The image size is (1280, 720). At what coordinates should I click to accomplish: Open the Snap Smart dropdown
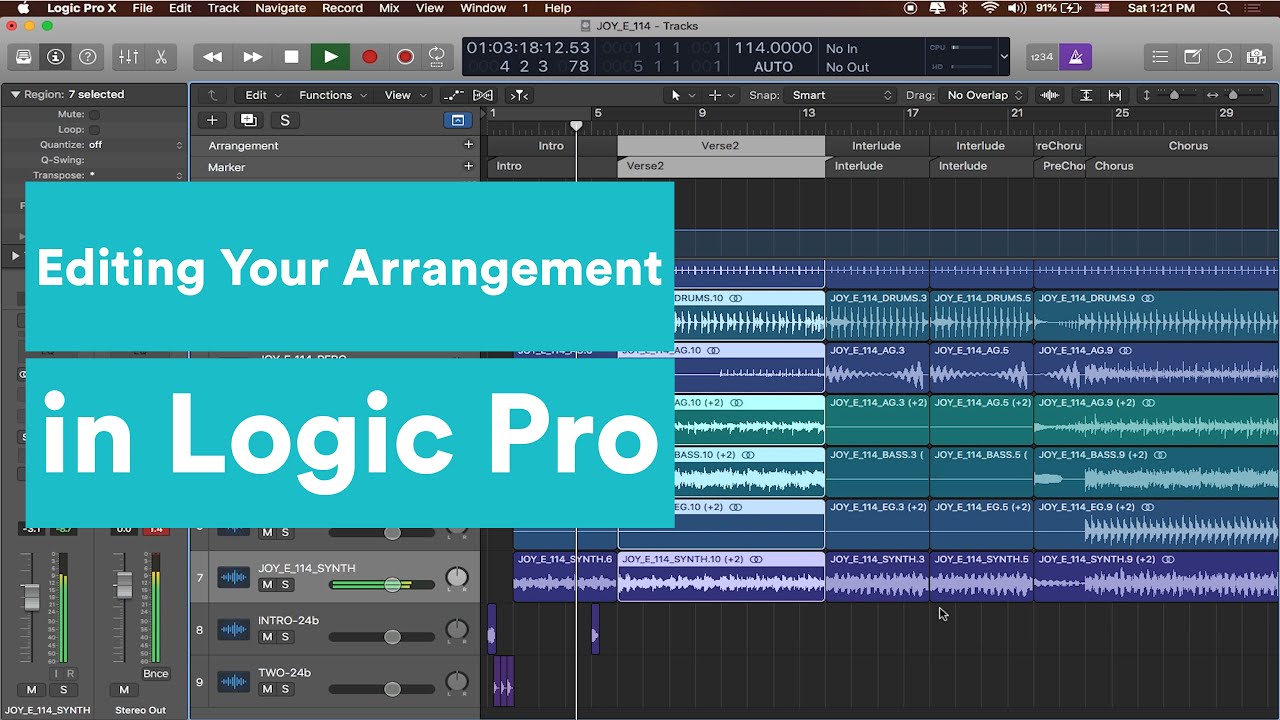pos(842,95)
